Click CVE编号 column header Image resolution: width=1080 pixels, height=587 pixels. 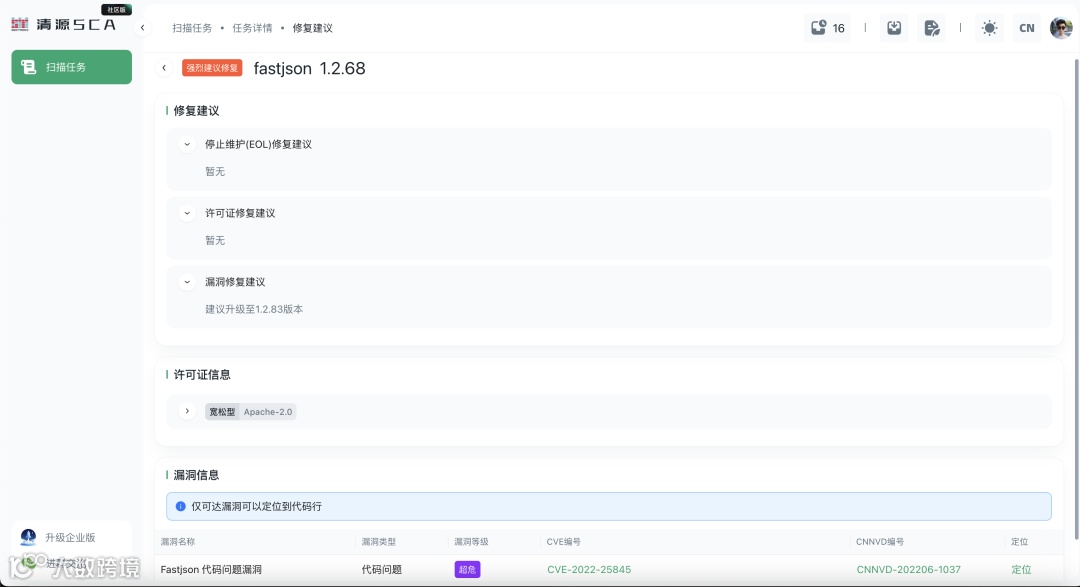pos(563,542)
